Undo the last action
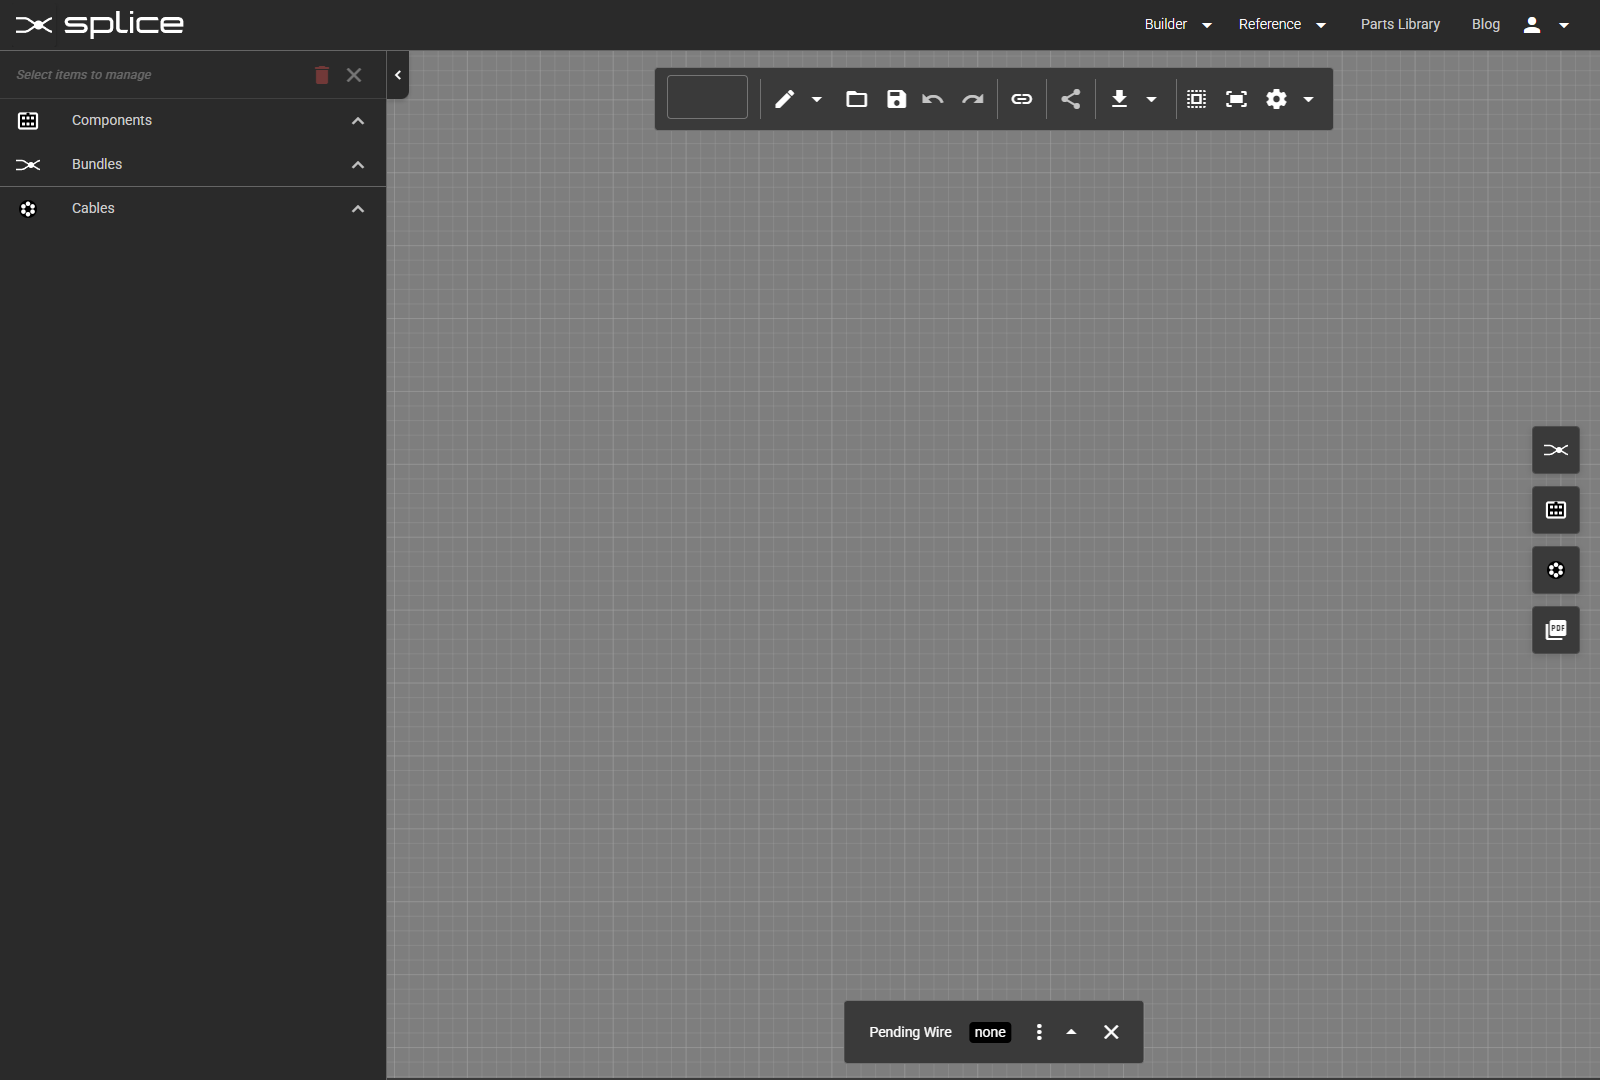The height and width of the screenshot is (1080, 1600). 932,99
